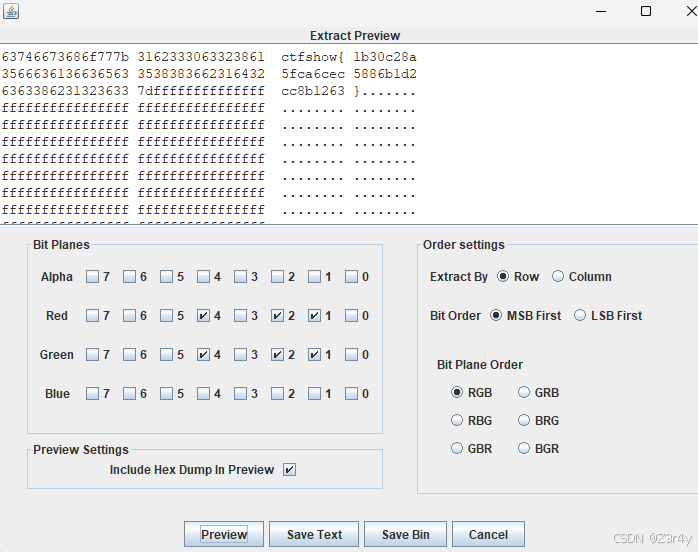Viewport: 698px width, 552px height.
Task: Select Blue bit plane 3
Action: point(240,394)
